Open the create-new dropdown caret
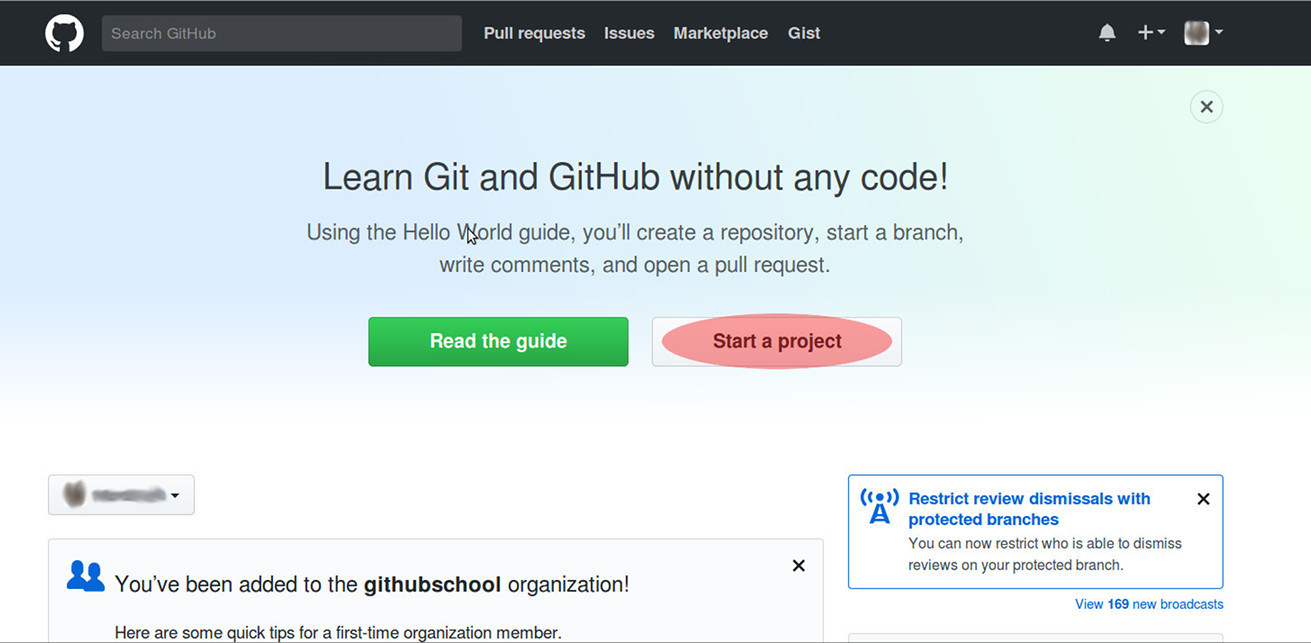 coord(1159,31)
